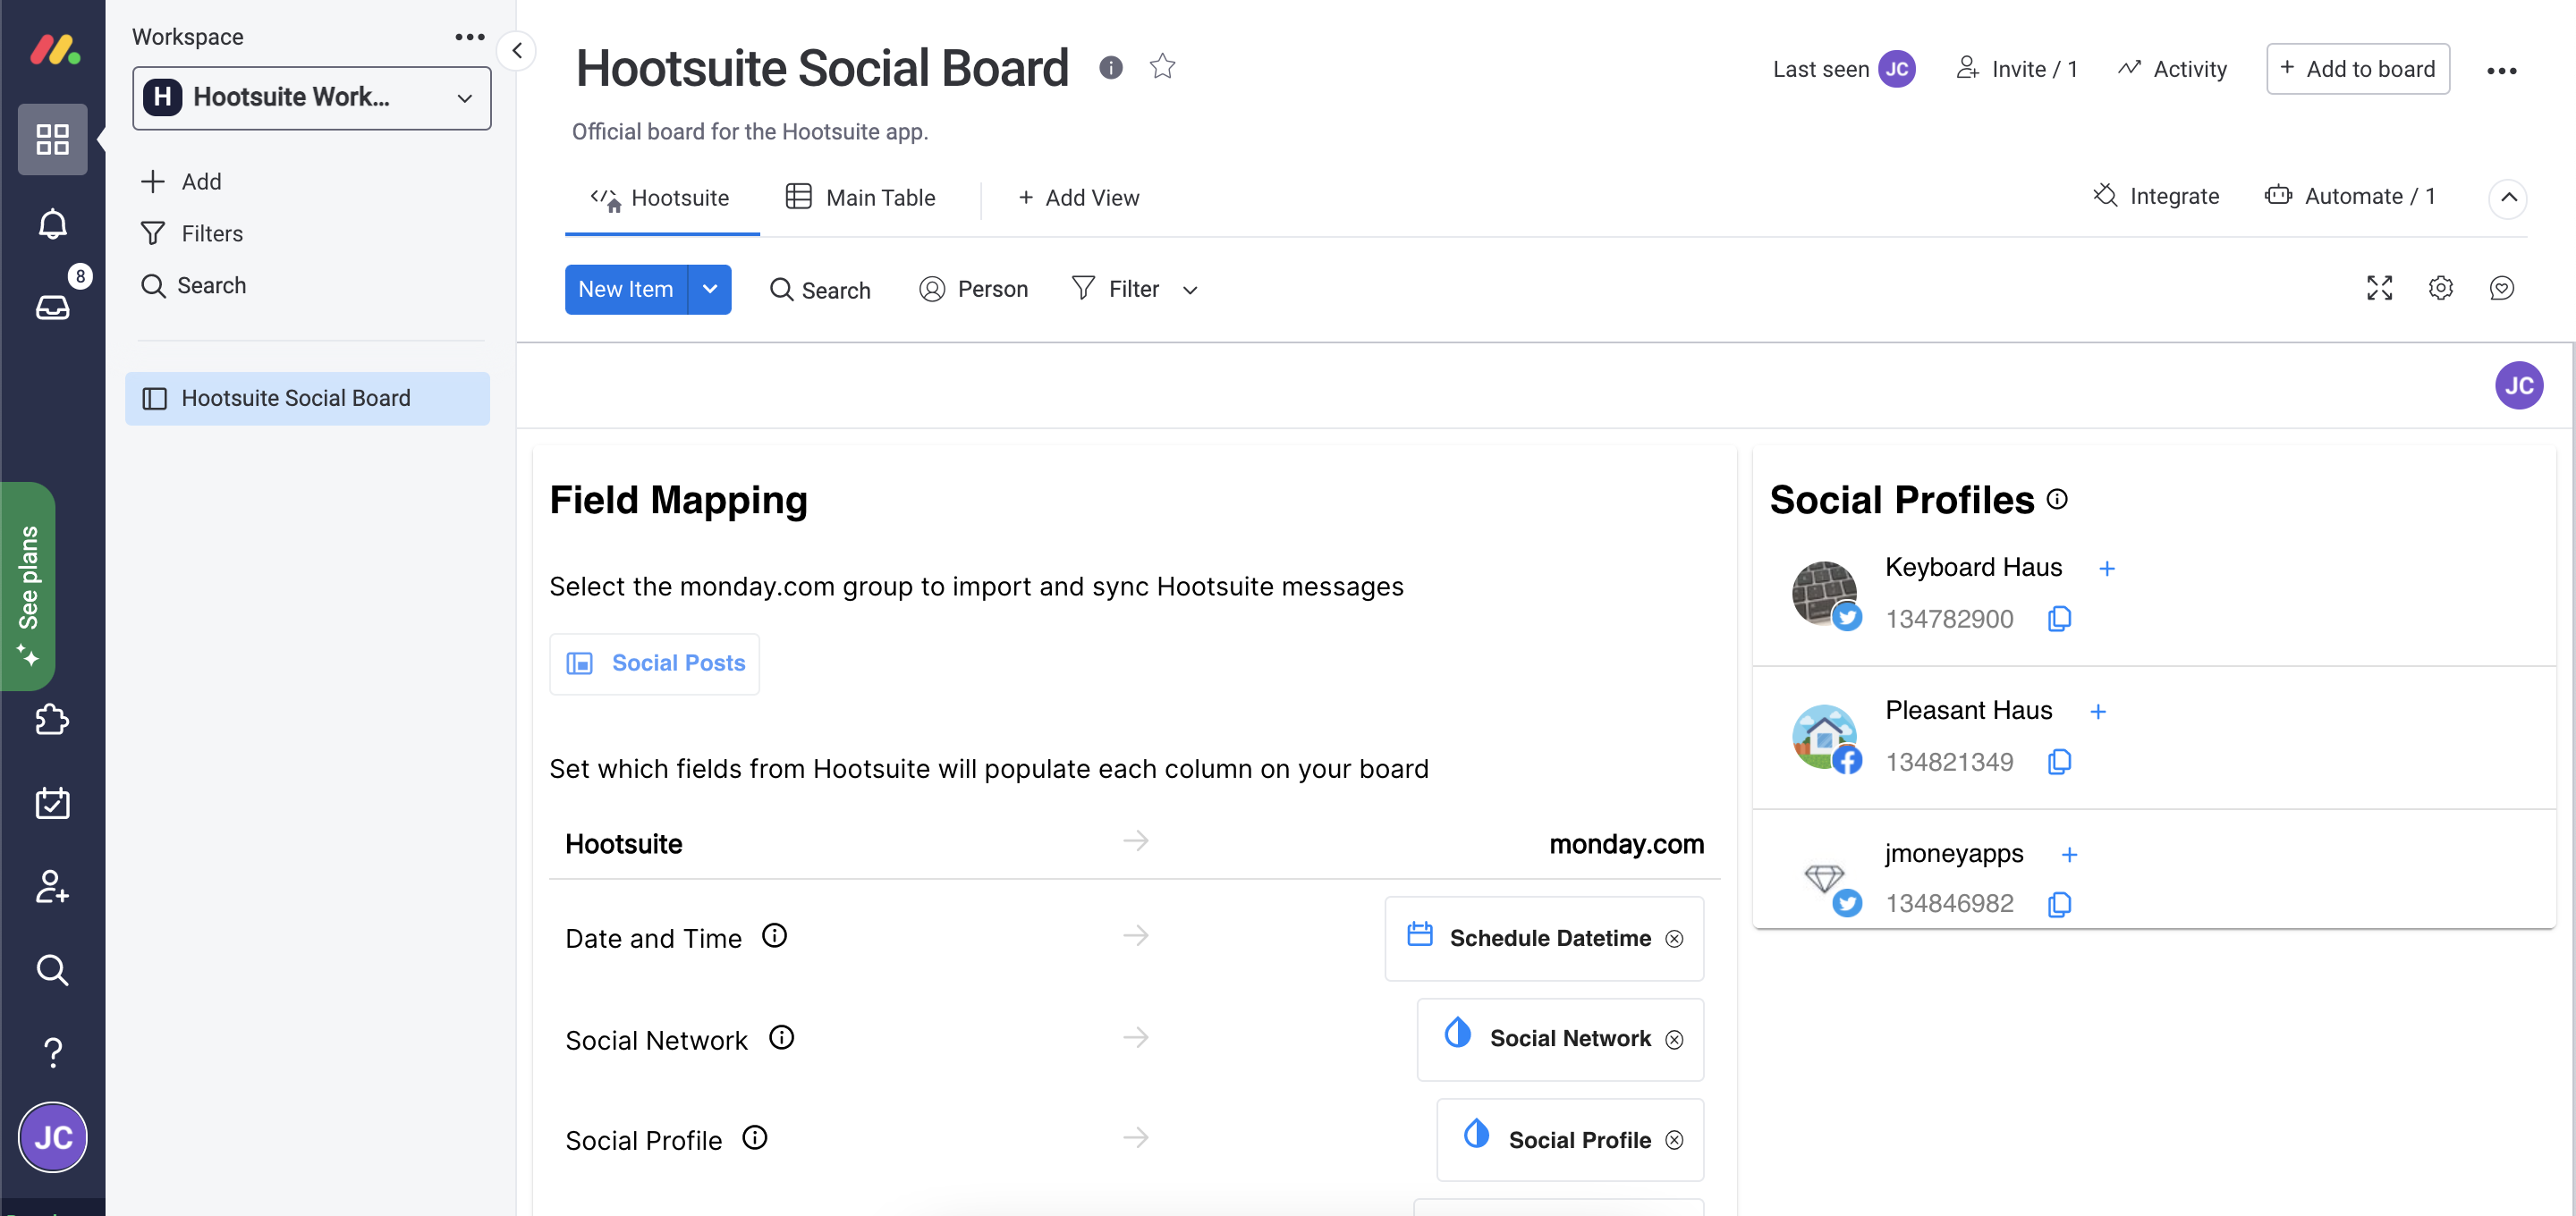Click the Add to board button
This screenshot has height=1216, width=2576.
[2357, 68]
